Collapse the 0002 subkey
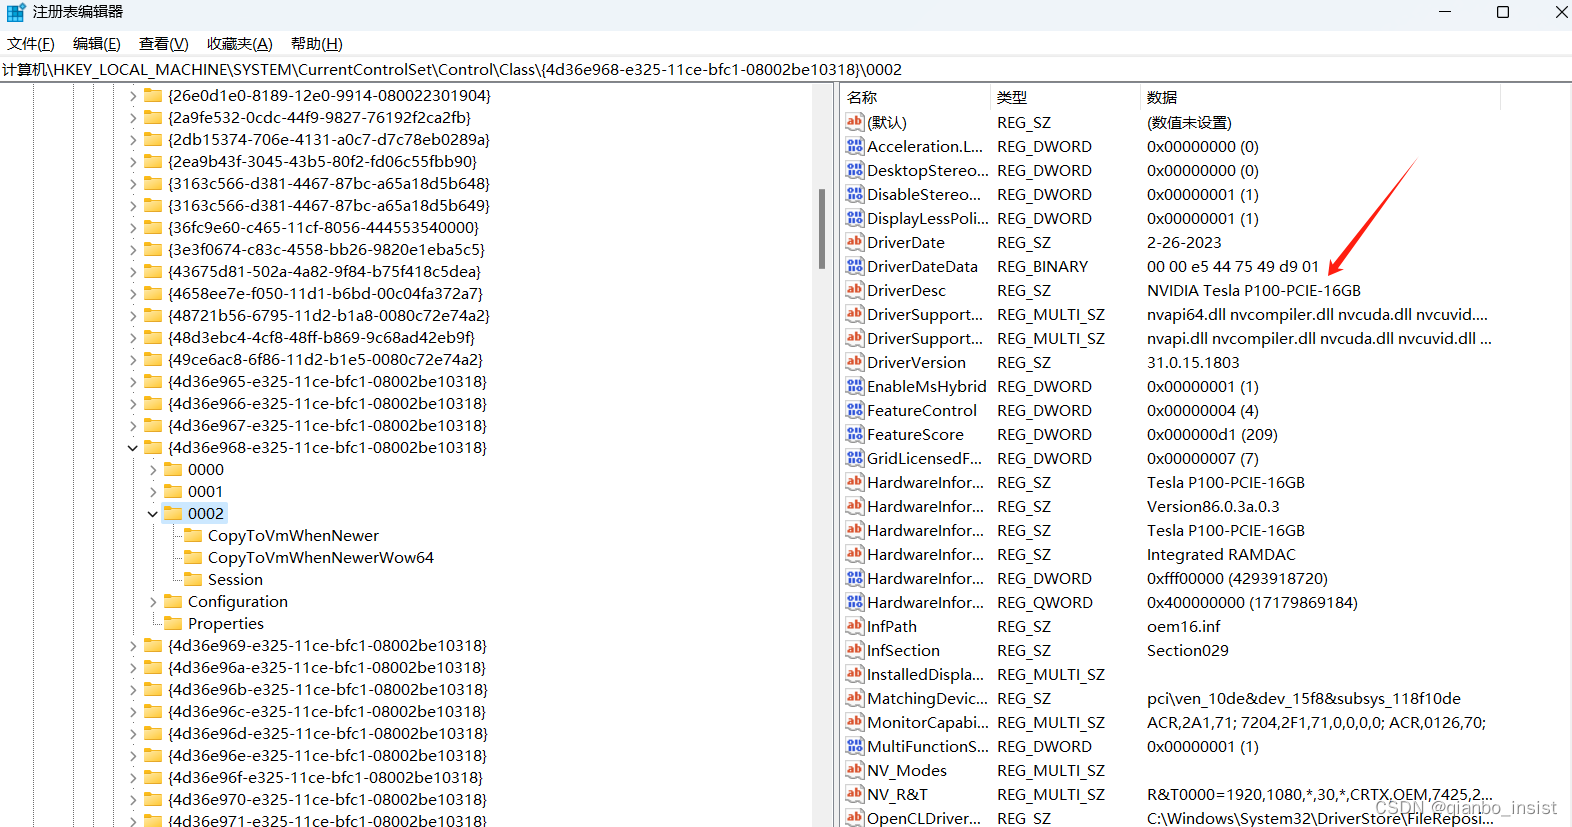 click(153, 514)
